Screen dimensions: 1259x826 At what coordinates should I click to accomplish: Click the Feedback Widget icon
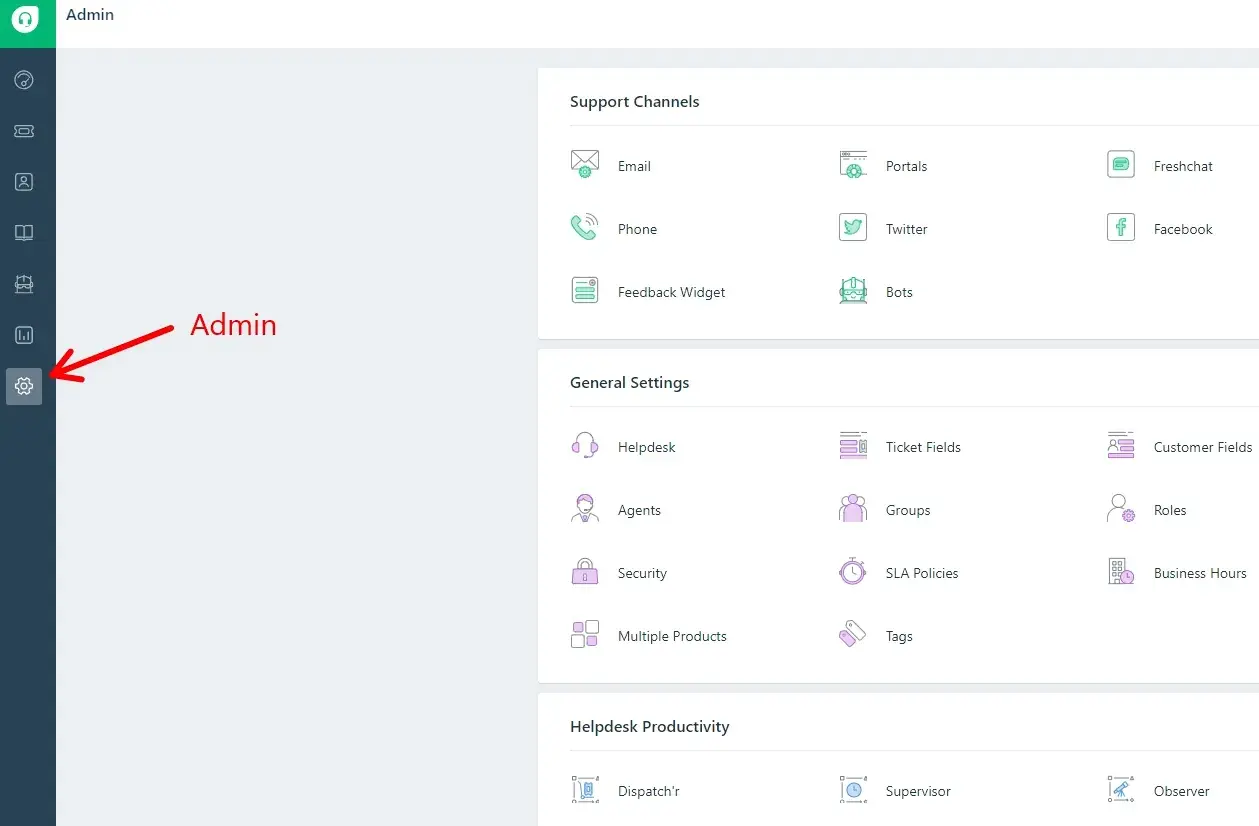point(585,290)
